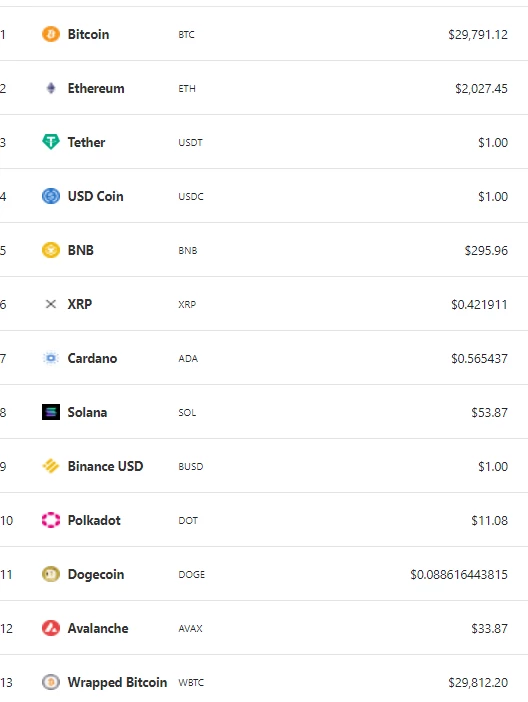Click the Dogecoin coin icon
Image resolution: width=528 pixels, height=702 pixels.
pyautogui.click(x=51, y=574)
